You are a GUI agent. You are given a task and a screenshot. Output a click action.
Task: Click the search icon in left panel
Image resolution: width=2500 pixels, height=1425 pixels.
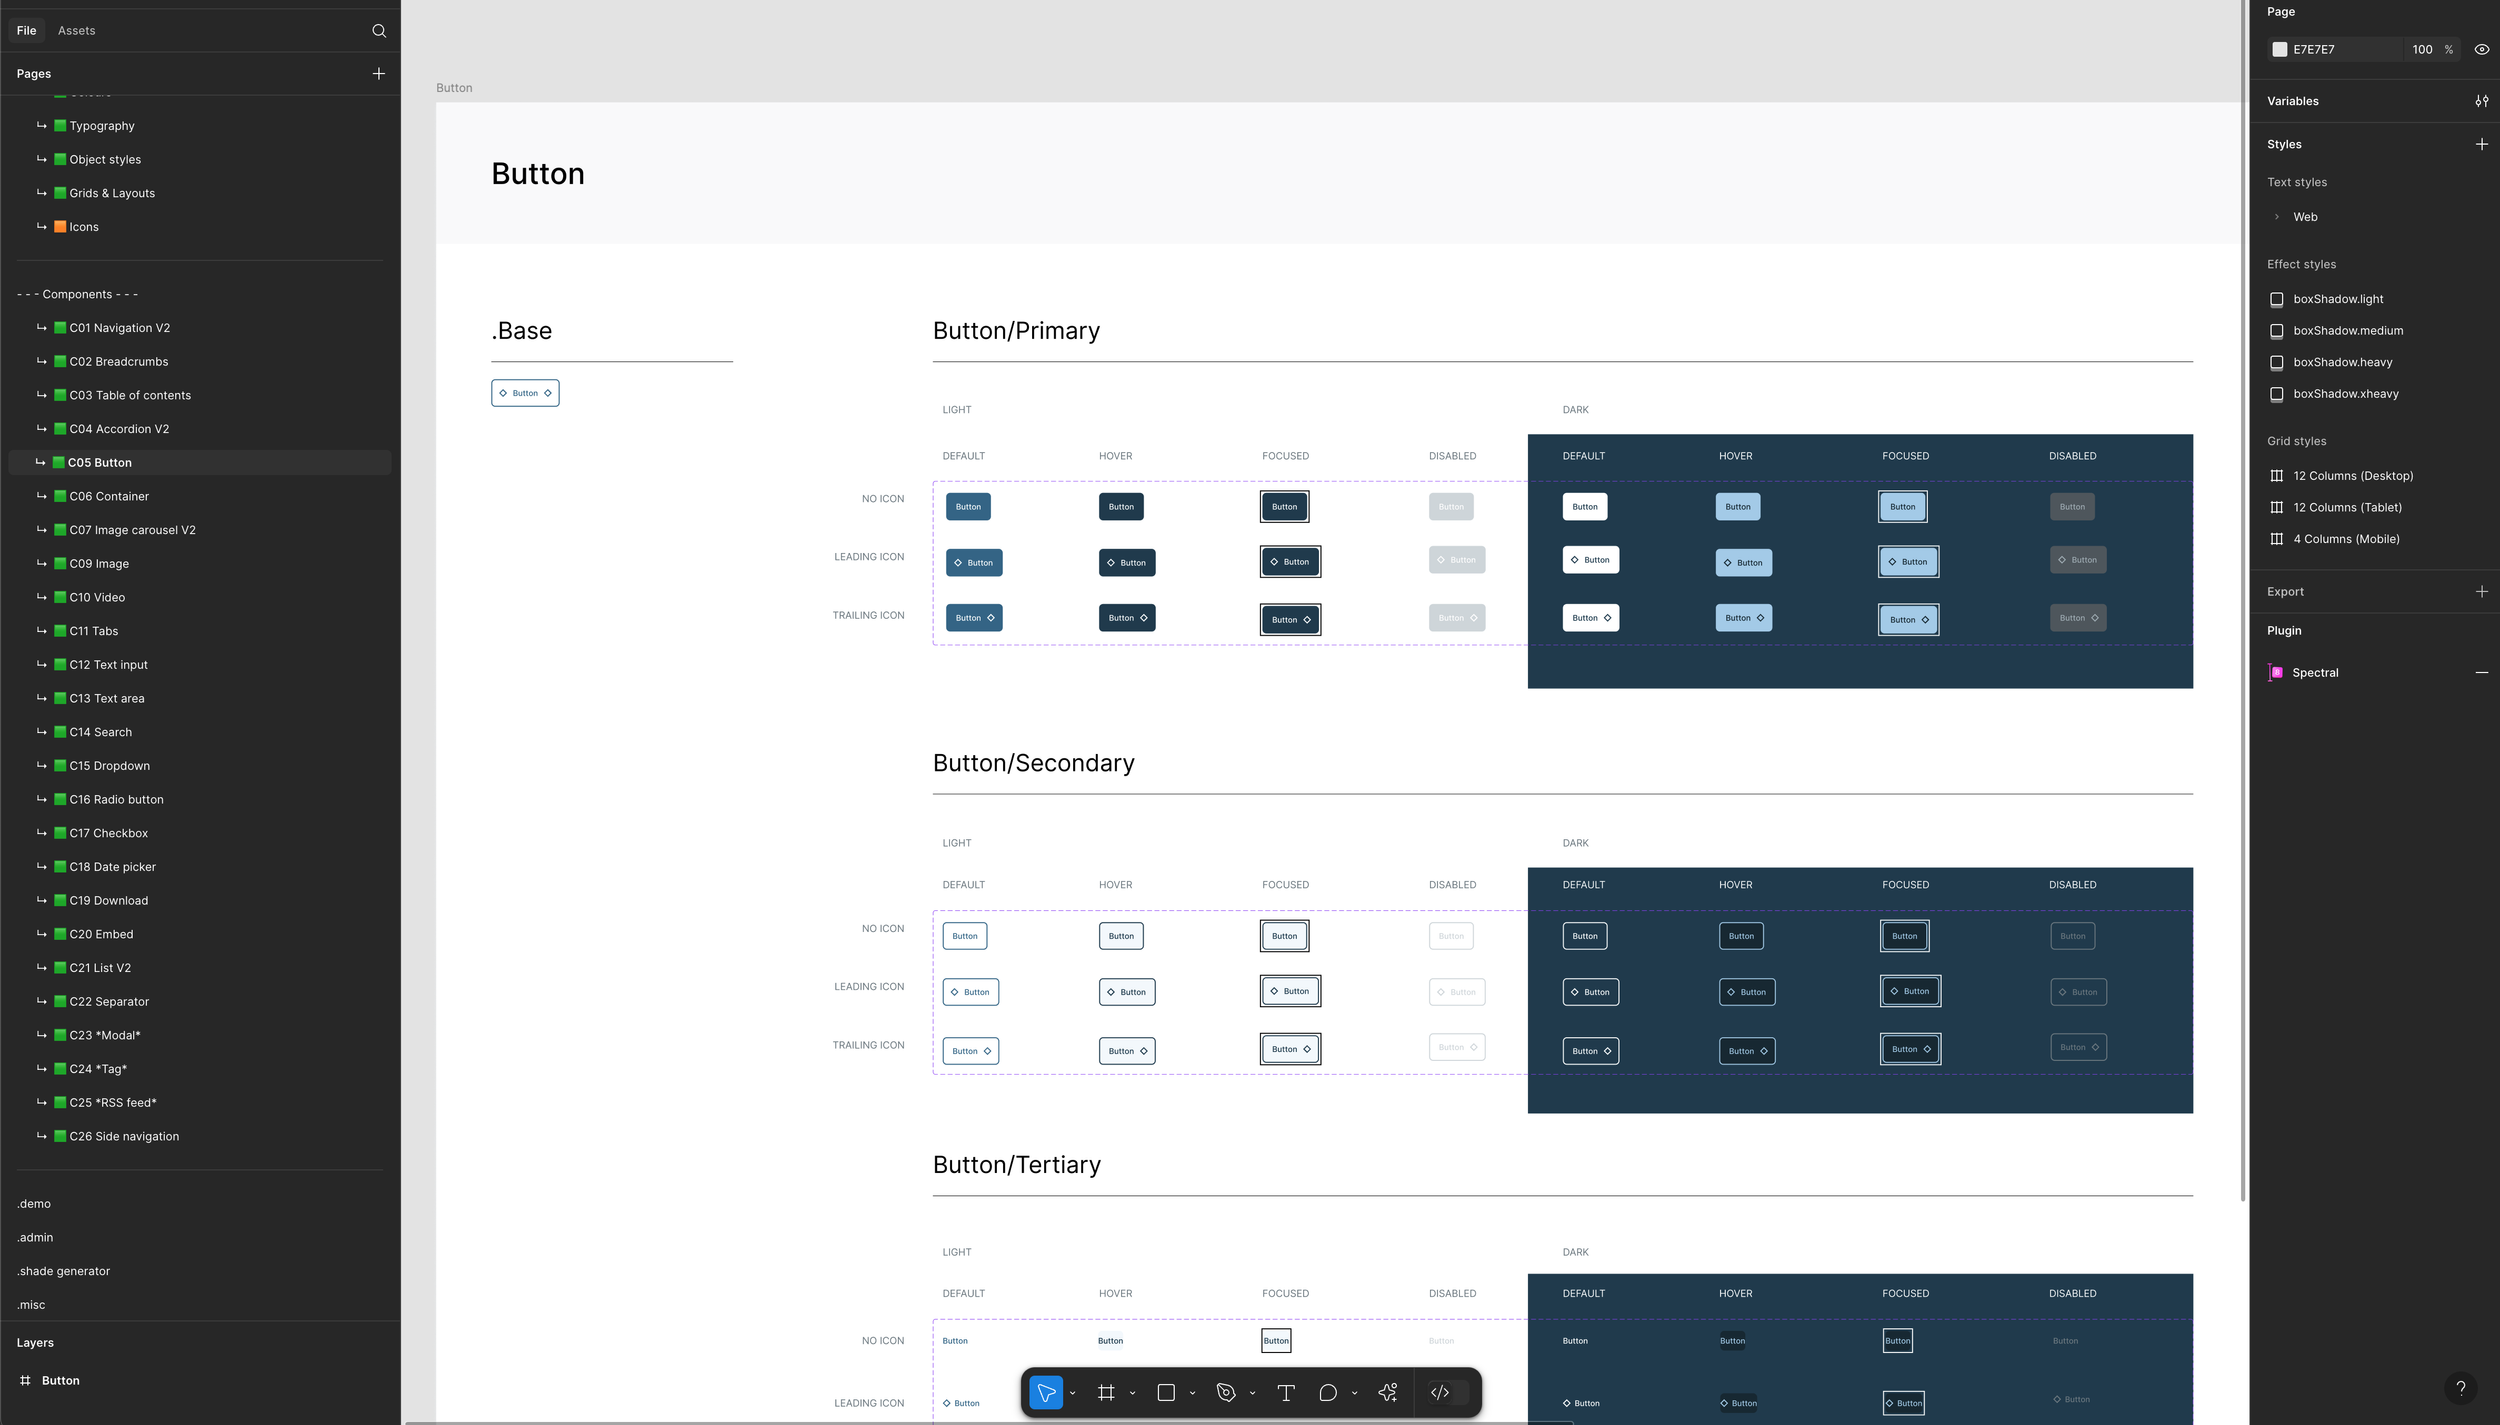click(x=379, y=31)
